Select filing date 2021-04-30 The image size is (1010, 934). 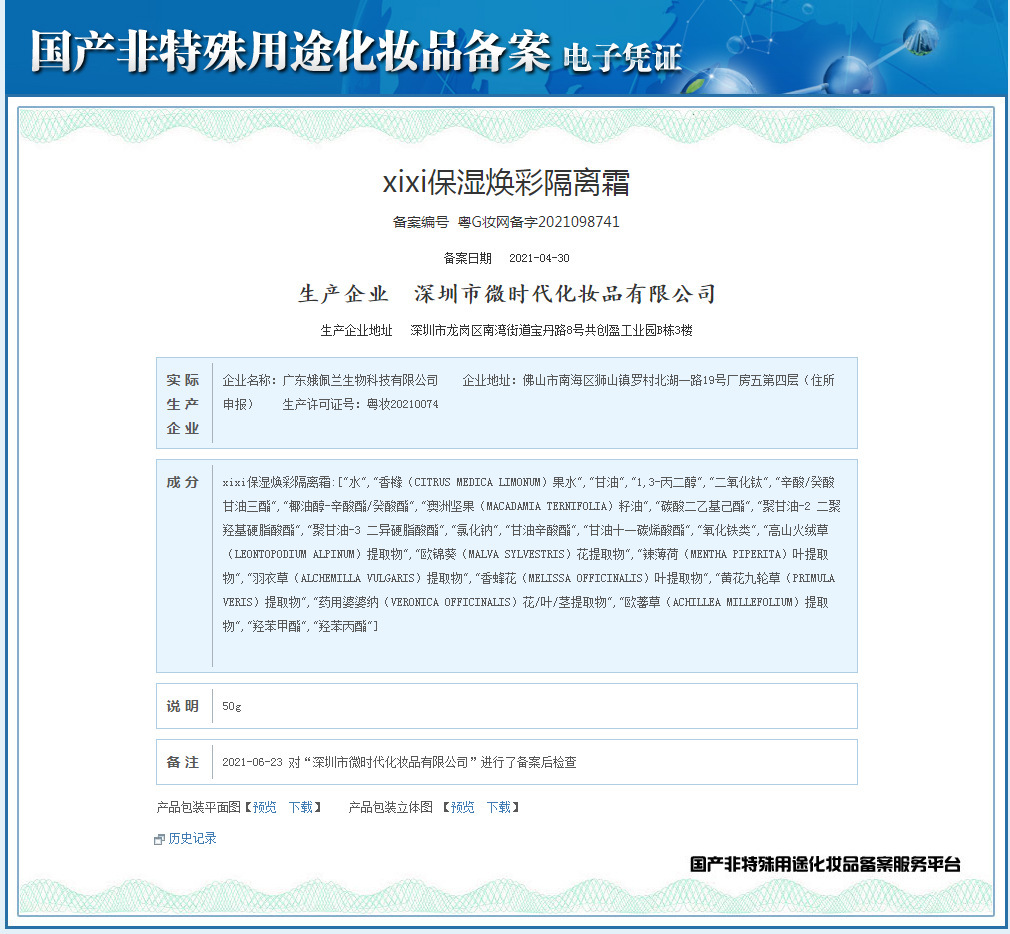(539, 258)
